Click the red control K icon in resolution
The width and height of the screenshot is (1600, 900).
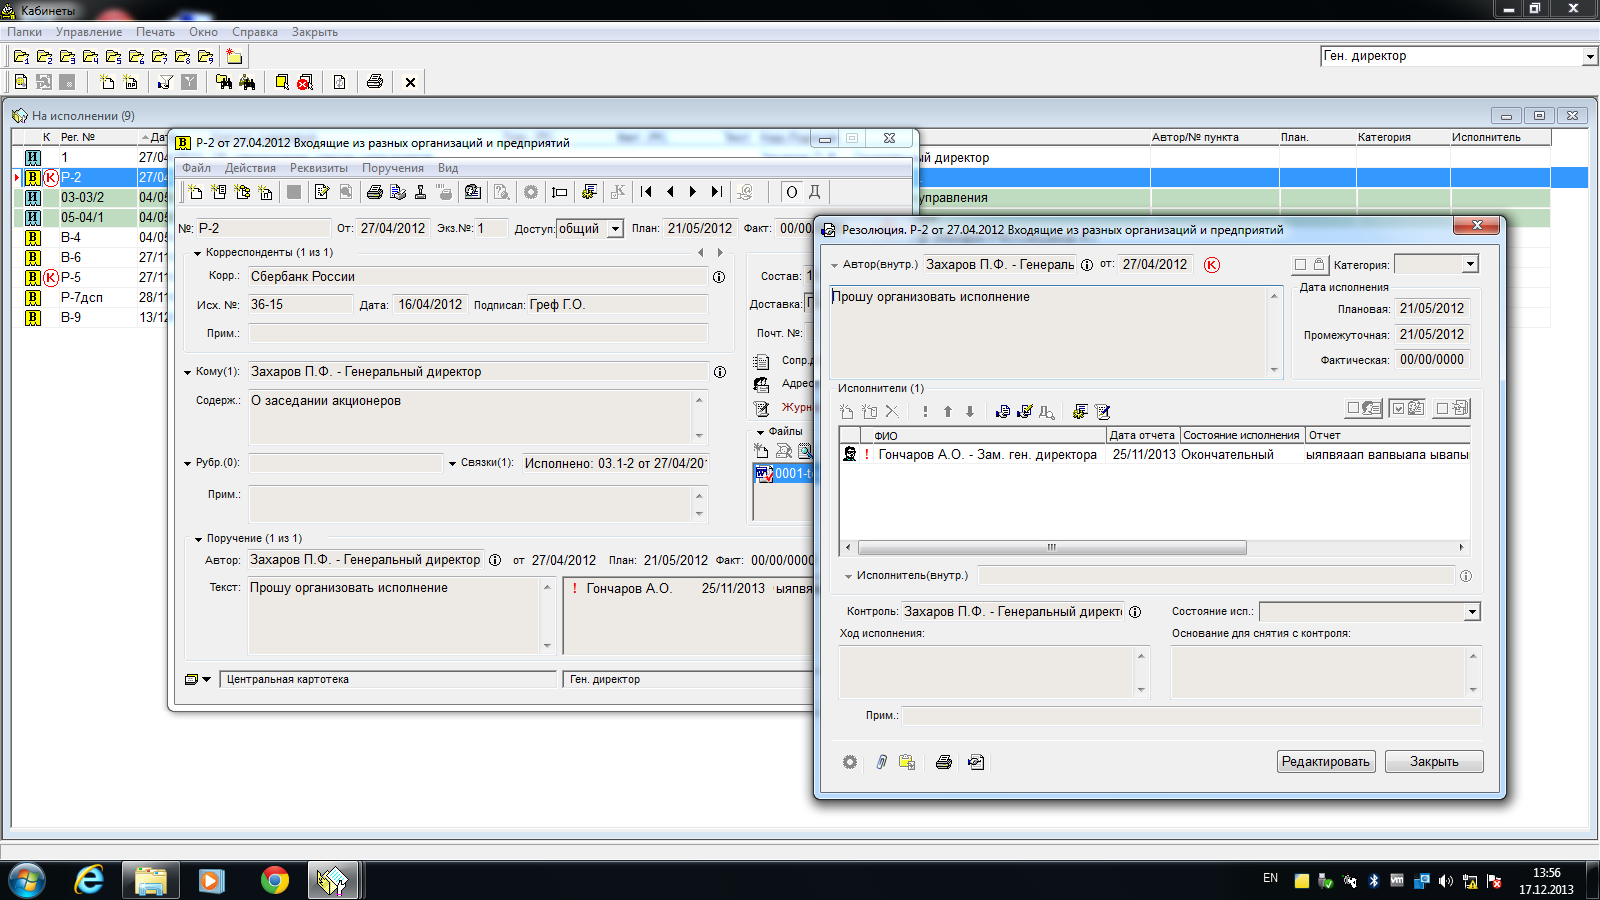[1212, 265]
